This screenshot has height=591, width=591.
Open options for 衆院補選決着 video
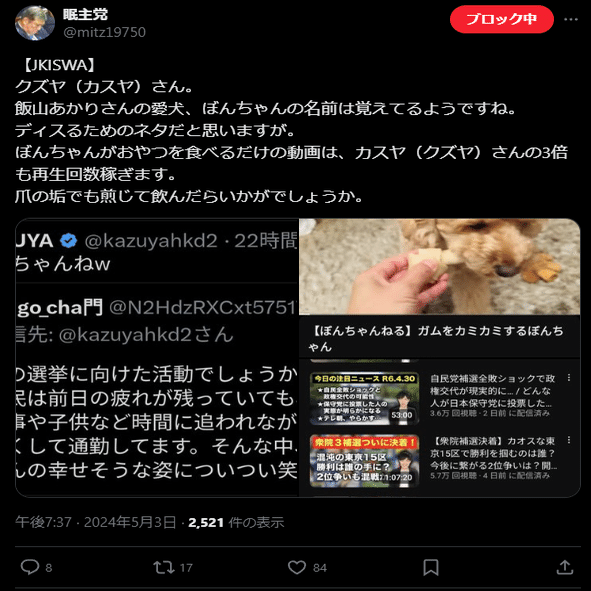569,440
